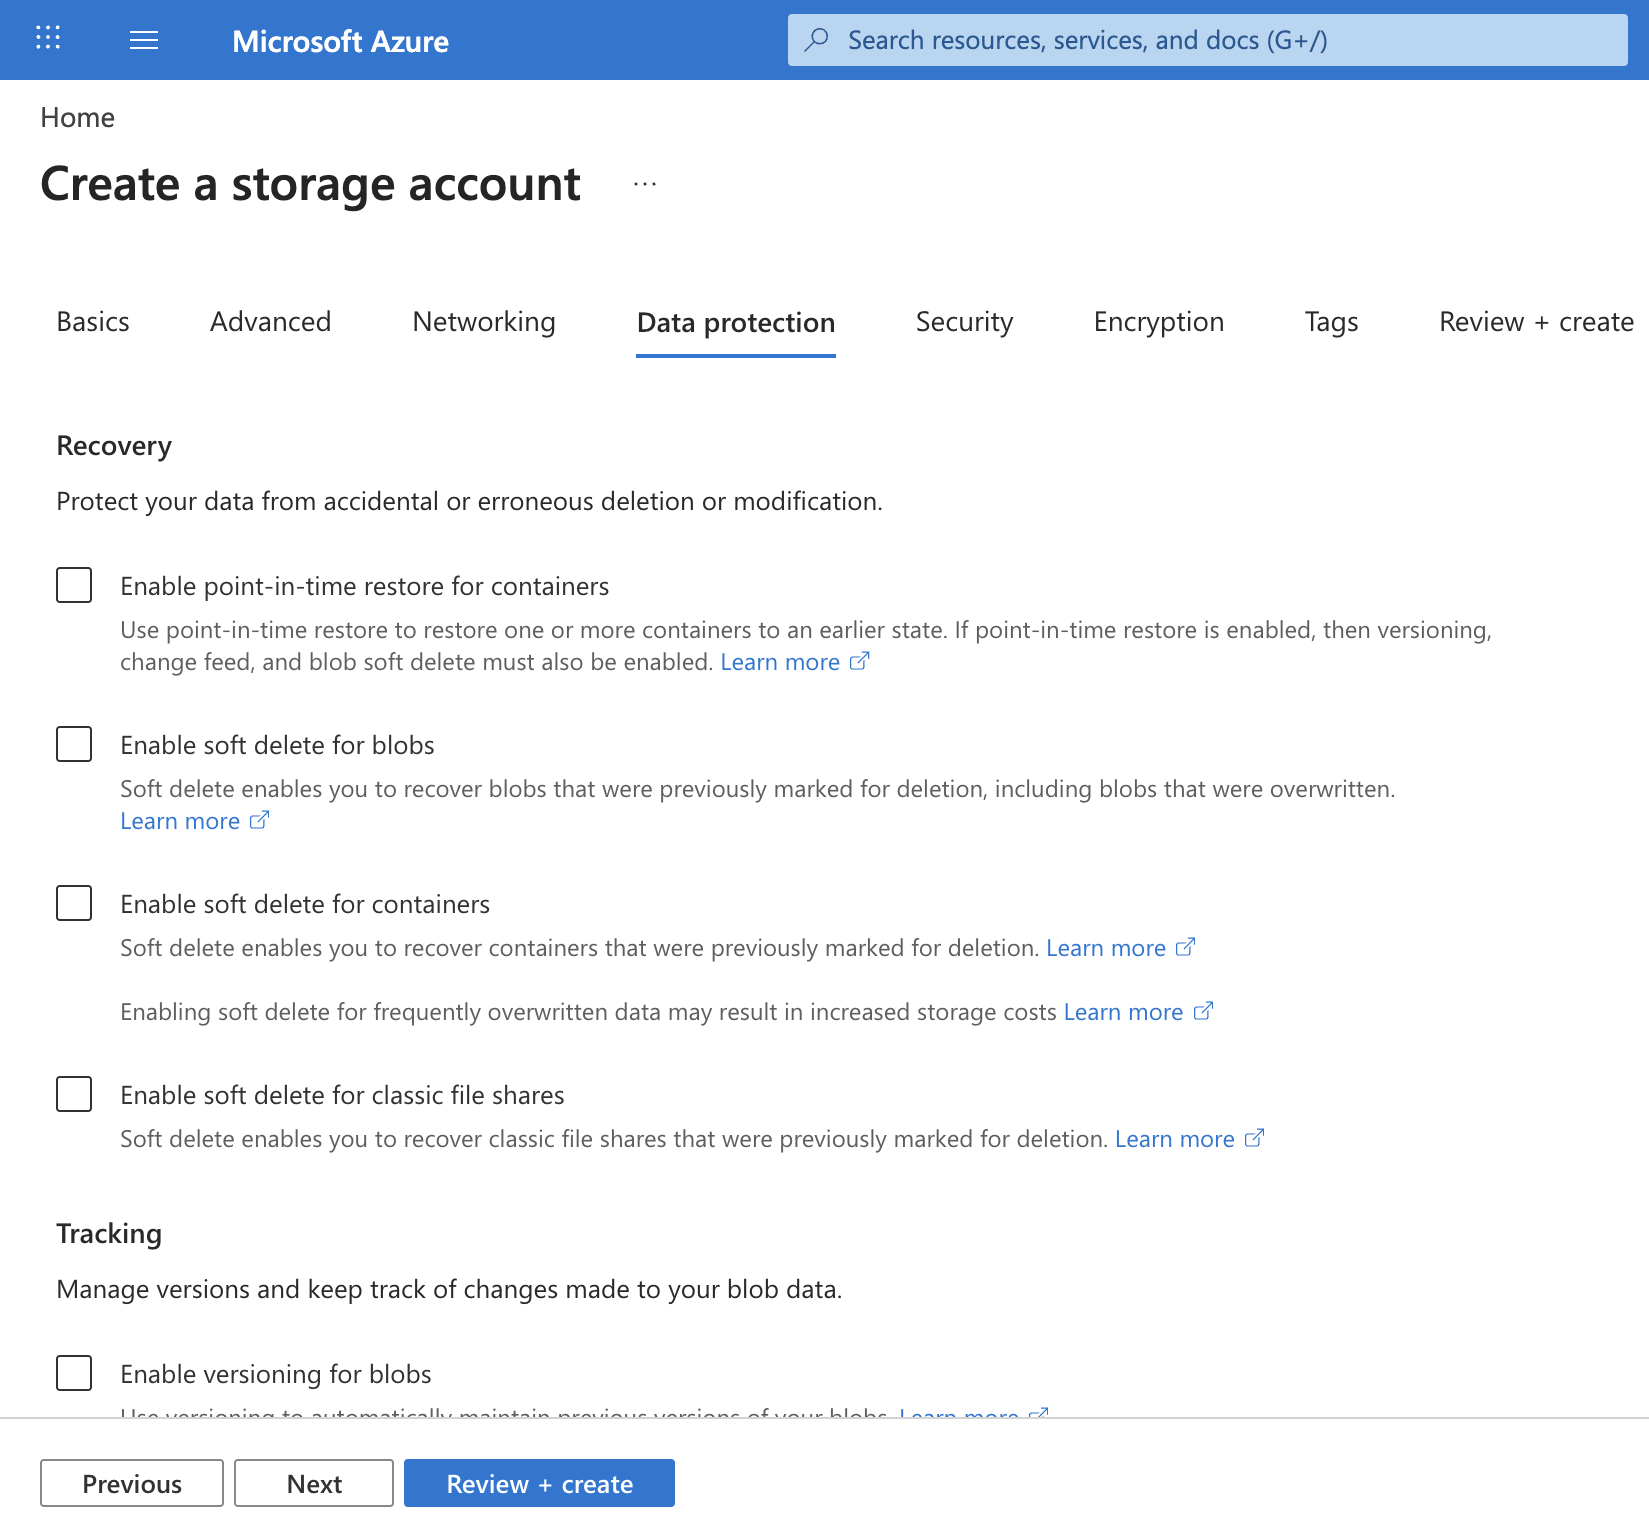Click external link icon for classic file shares
Screen dimensions: 1649x1536
coord(1255,1138)
